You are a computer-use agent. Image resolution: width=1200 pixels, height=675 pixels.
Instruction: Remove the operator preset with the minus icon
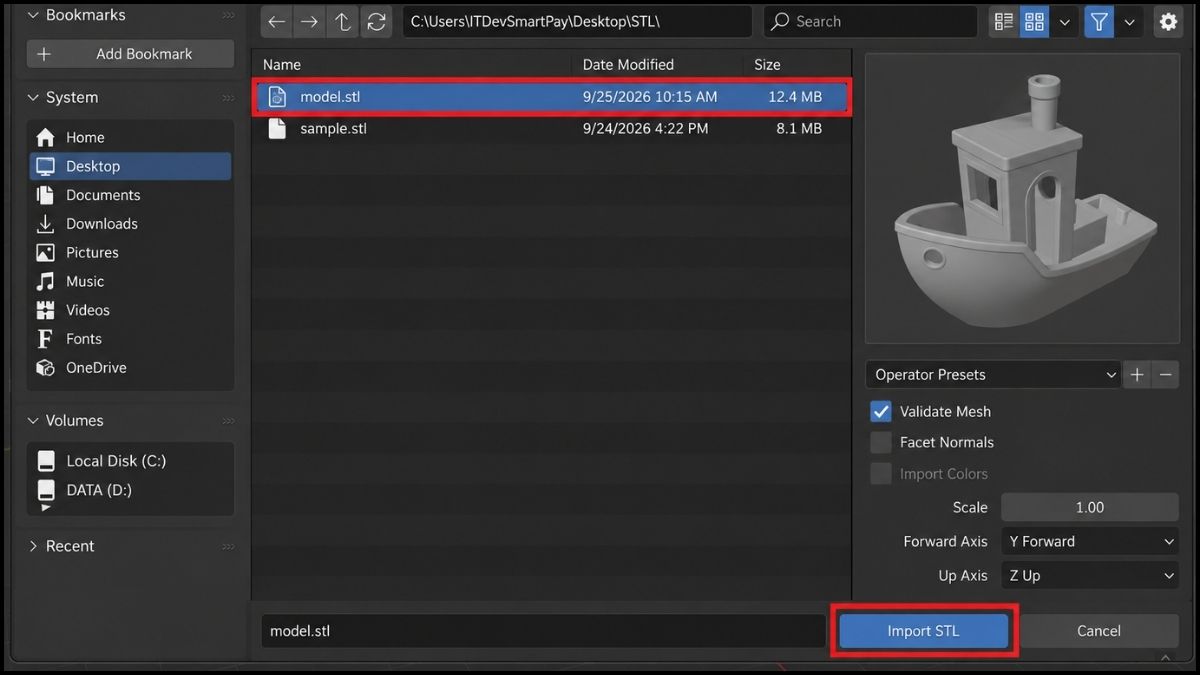tap(1165, 375)
